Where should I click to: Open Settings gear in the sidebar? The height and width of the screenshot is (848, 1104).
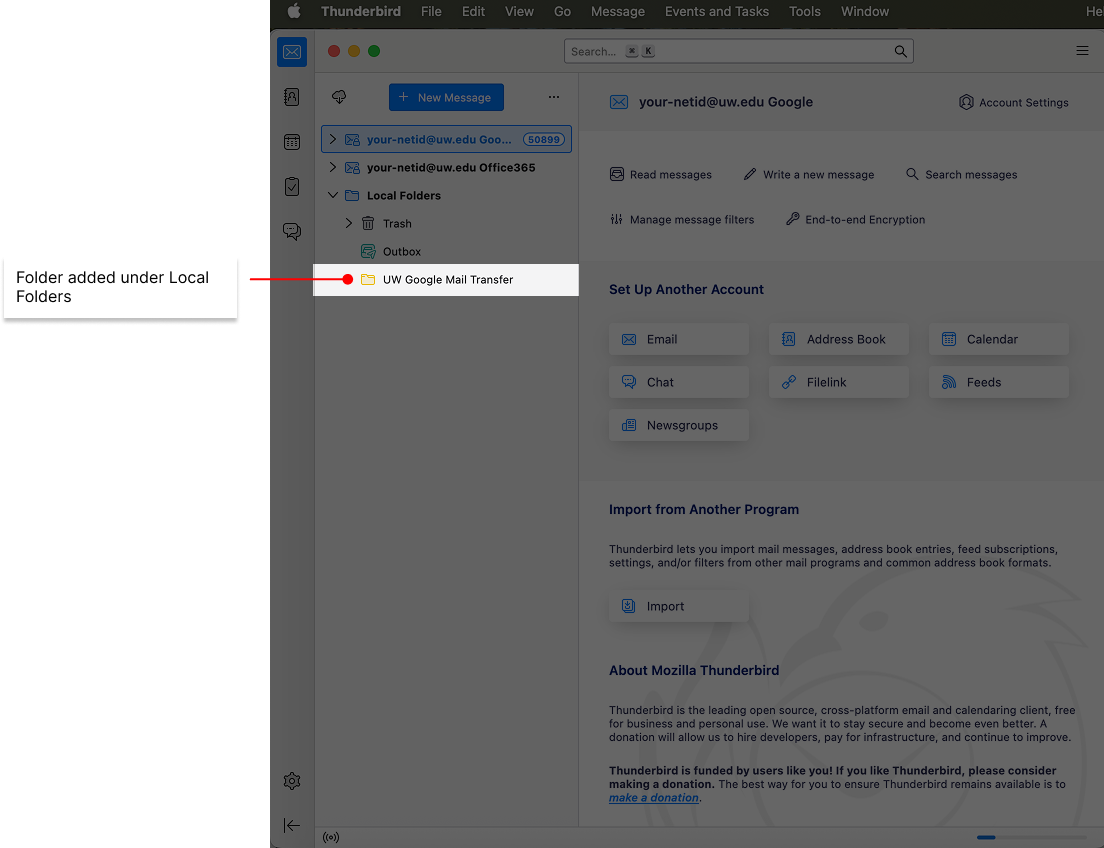pyautogui.click(x=292, y=781)
